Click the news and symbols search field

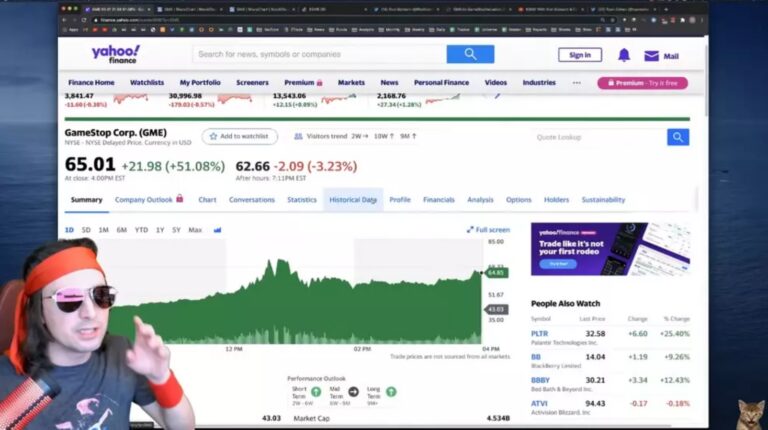click(x=318, y=54)
